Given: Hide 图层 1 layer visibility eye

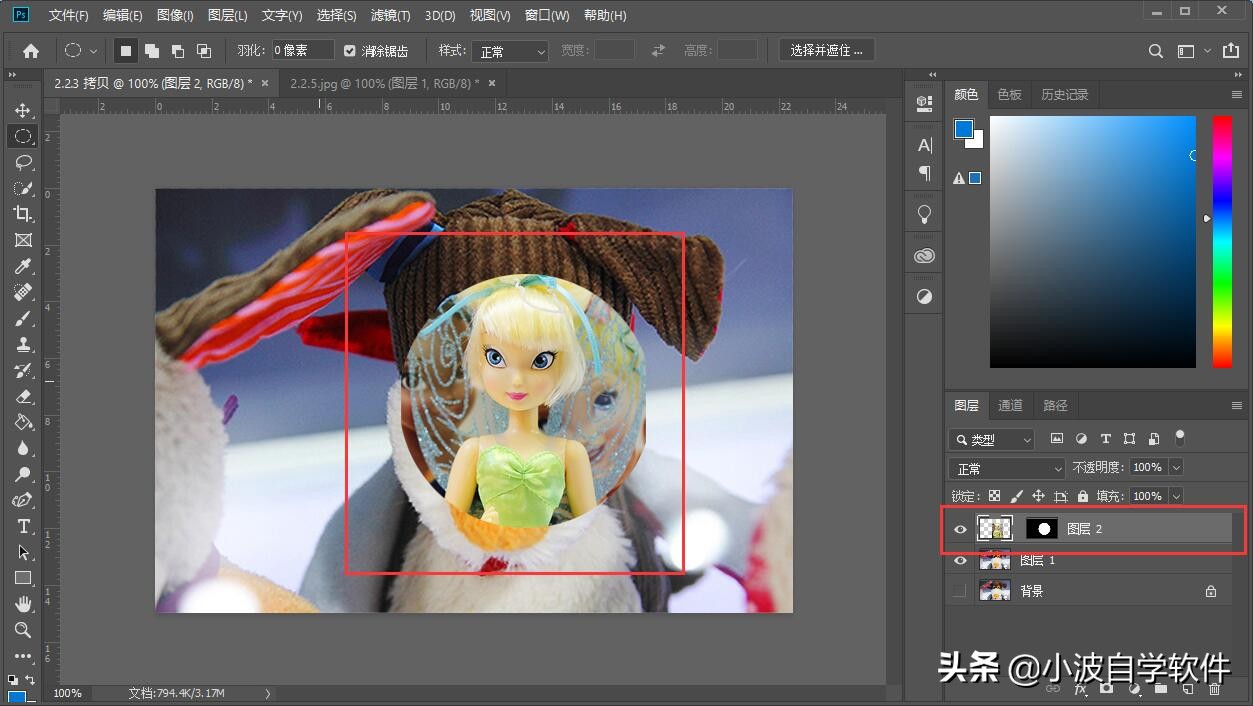Looking at the screenshot, I should 960,560.
